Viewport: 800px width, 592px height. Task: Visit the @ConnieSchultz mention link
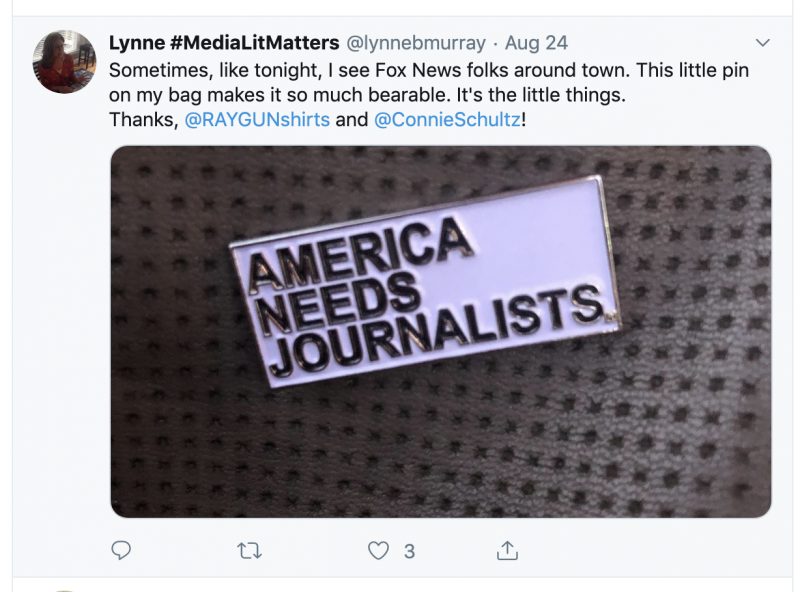446,120
